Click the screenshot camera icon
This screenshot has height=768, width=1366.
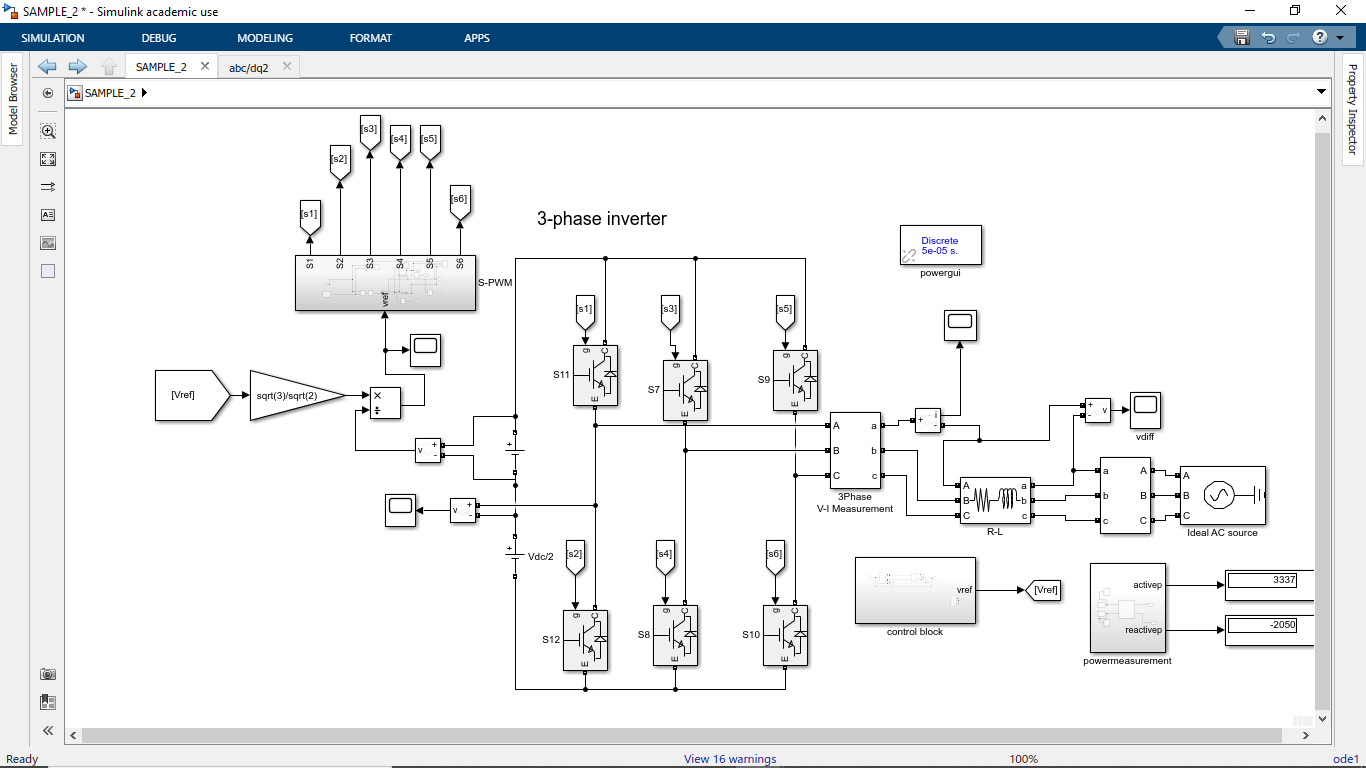[x=47, y=675]
